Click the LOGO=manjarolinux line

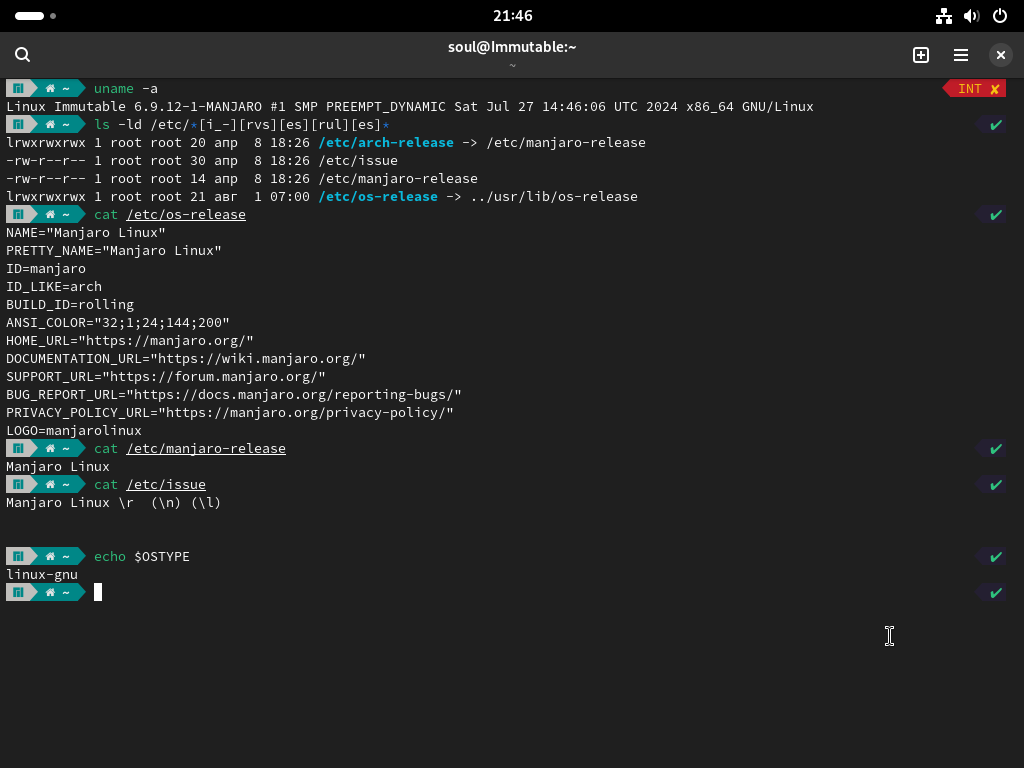[74, 430]
